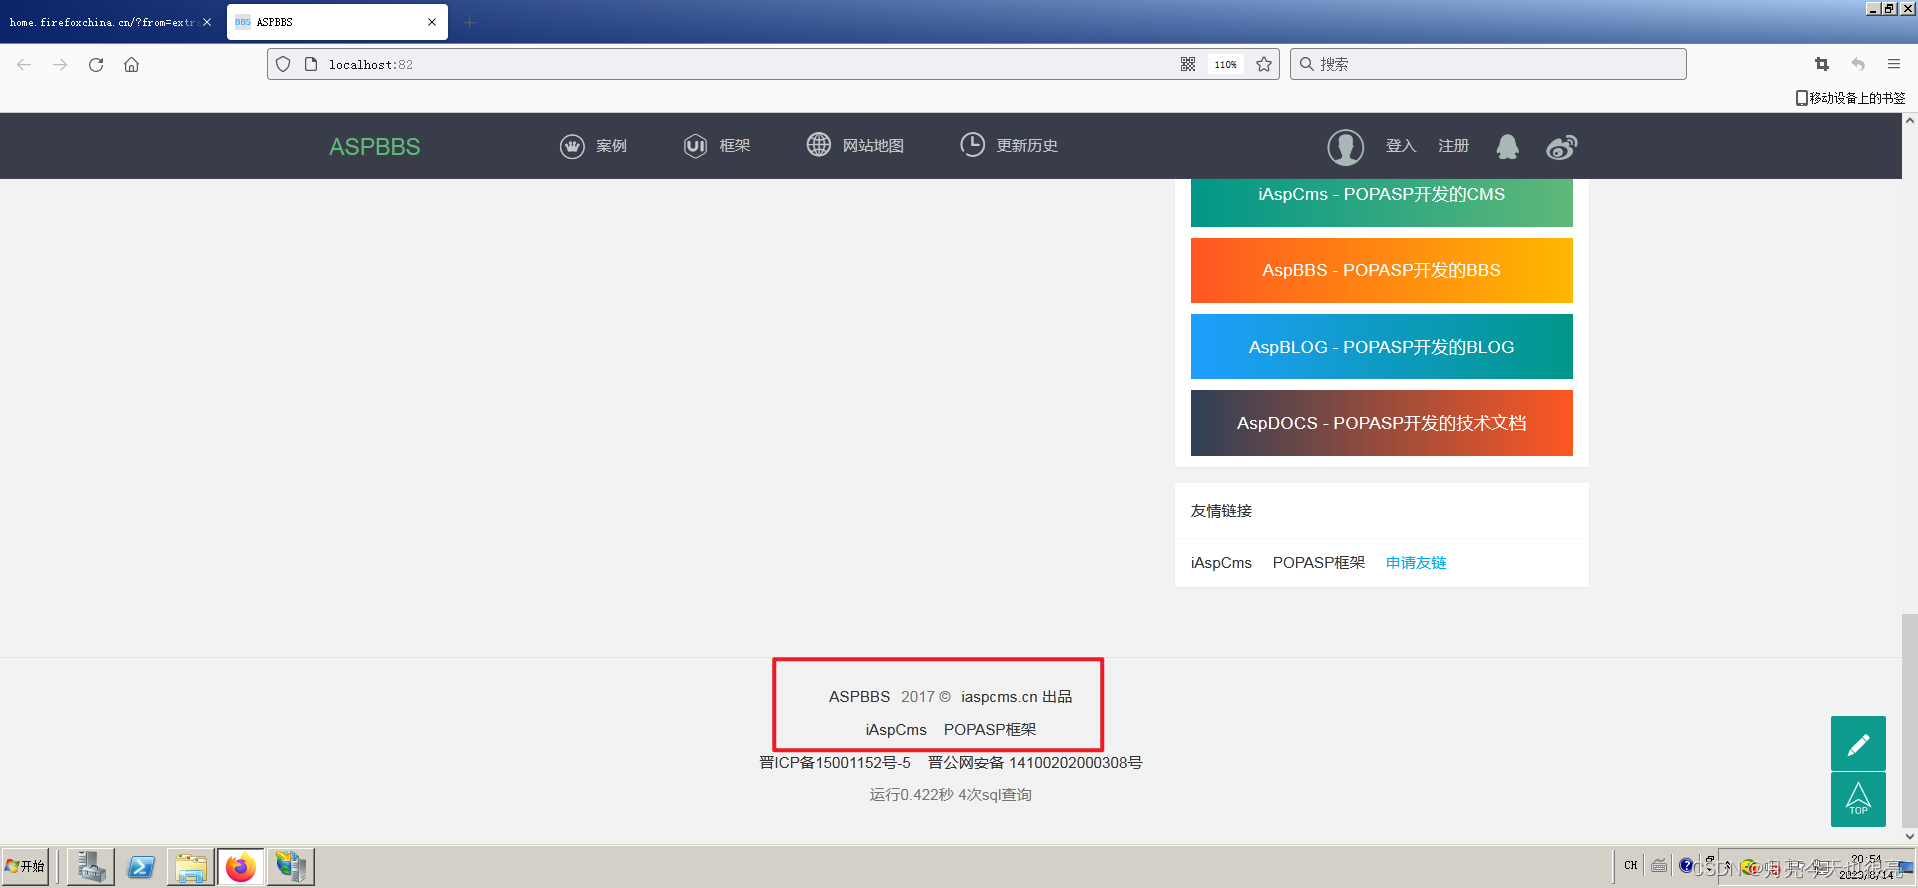Click the 运行0.422秒 4次sql查询 text

(x=950, y=795)
